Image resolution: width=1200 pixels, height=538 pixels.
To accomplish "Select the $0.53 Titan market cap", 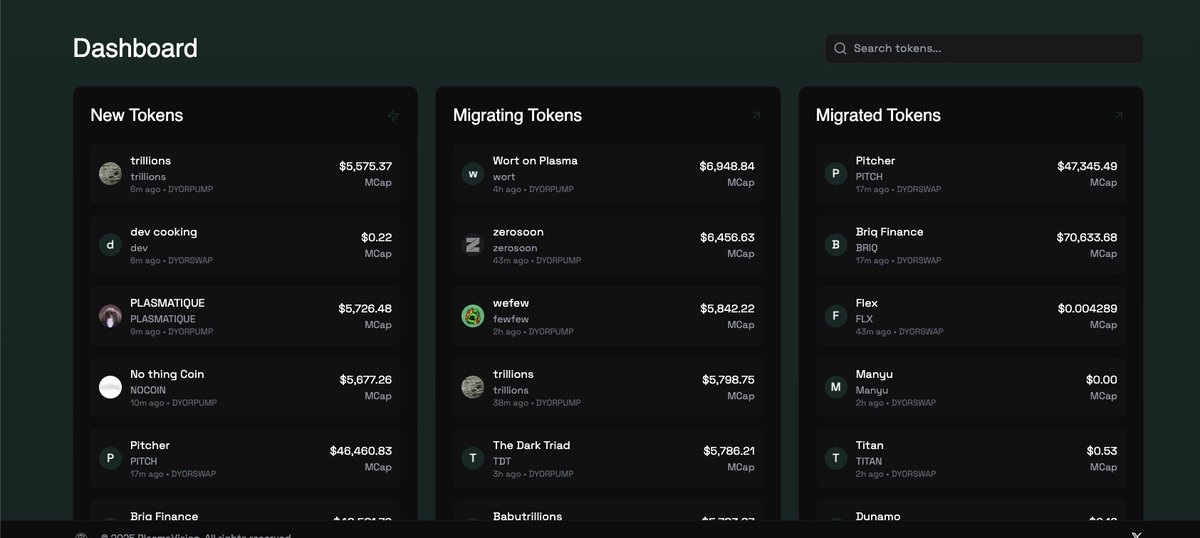I will (1102, 451).
